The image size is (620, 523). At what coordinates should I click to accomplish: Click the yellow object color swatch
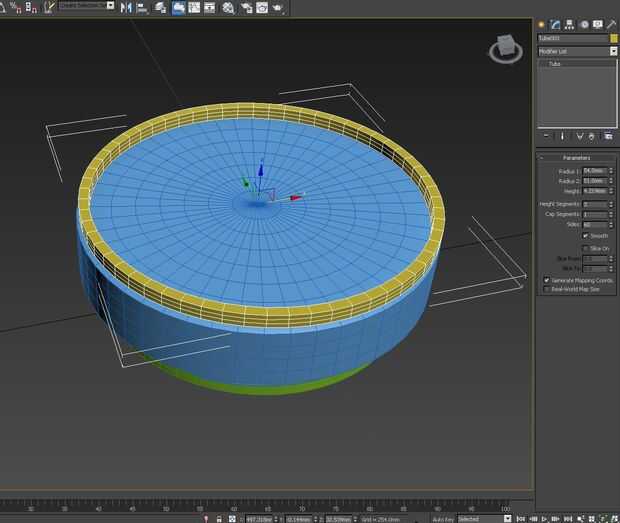[x=613, y=38]
